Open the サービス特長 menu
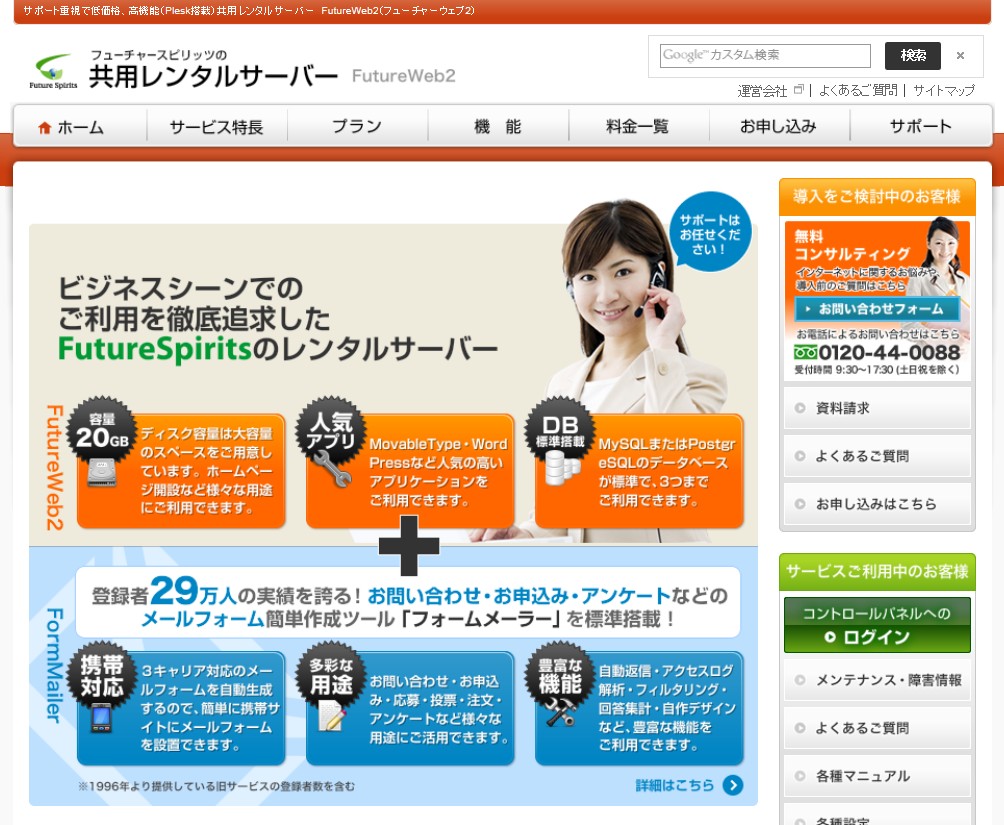 tap(216, 127)
